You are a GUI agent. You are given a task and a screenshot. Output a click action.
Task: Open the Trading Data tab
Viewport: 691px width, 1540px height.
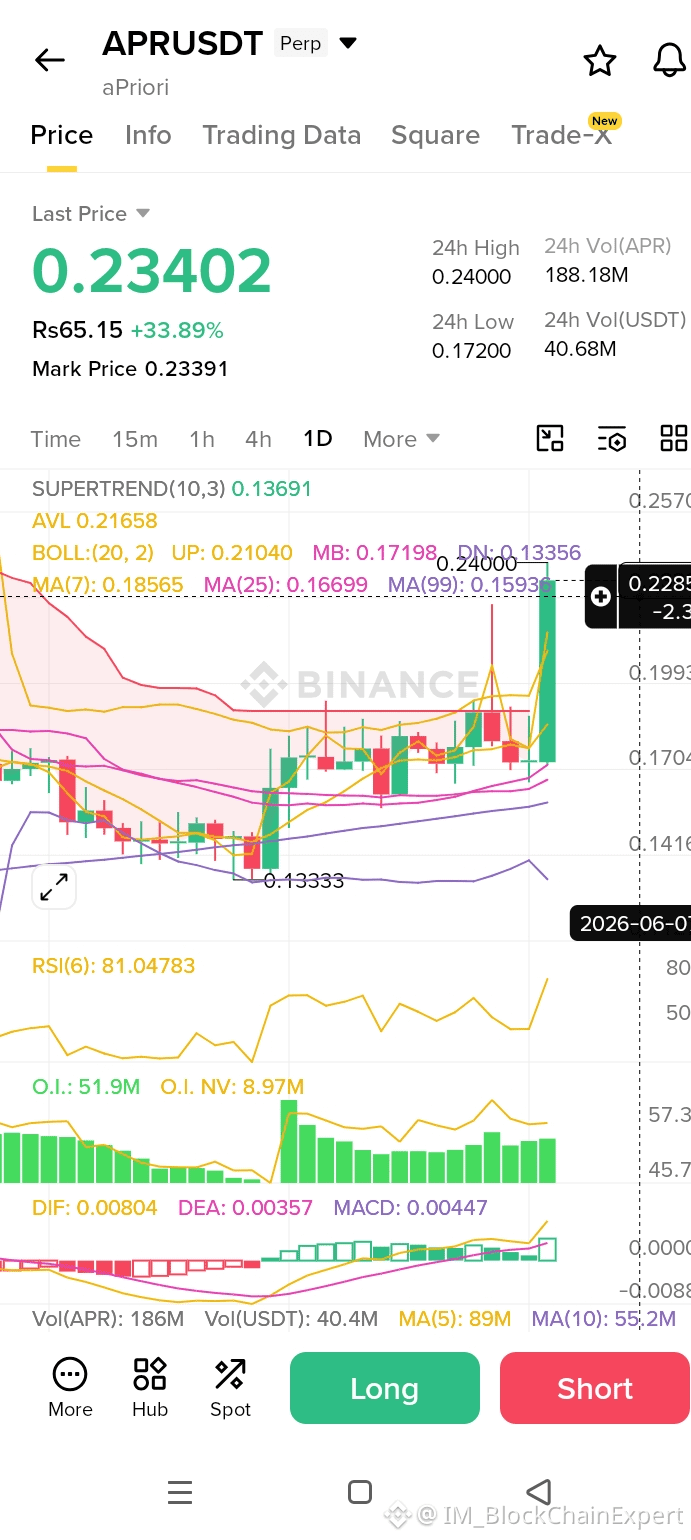(x=282, y=135)
